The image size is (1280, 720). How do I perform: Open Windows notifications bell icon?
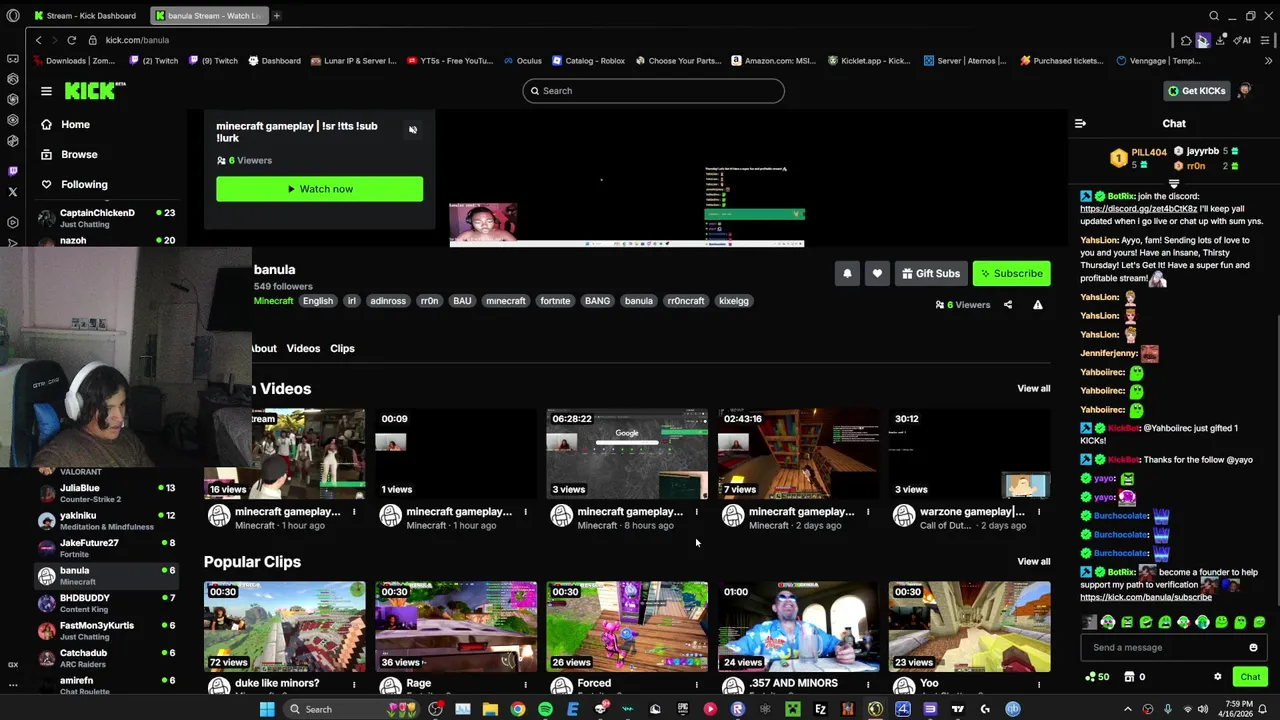pyautogui.click(x=1262, y=709)
